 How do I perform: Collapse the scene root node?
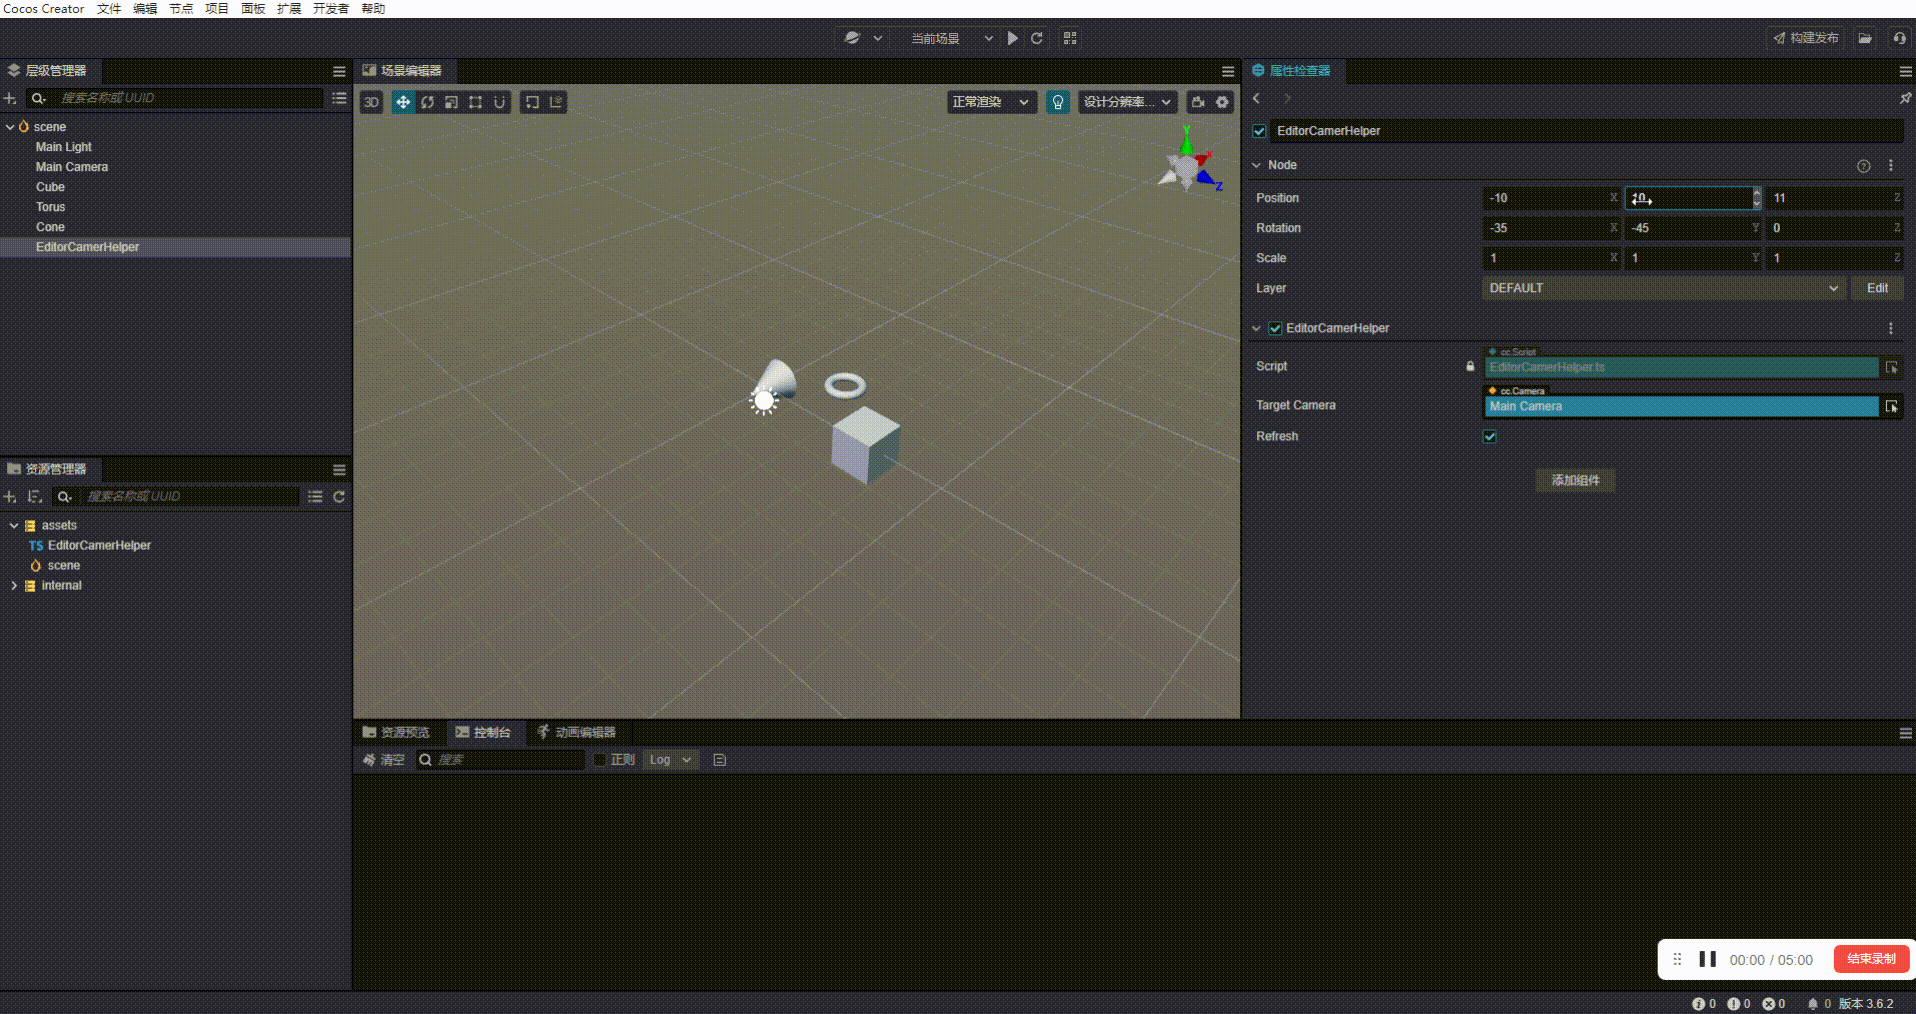pyautogui.click(x=10, y=127)
